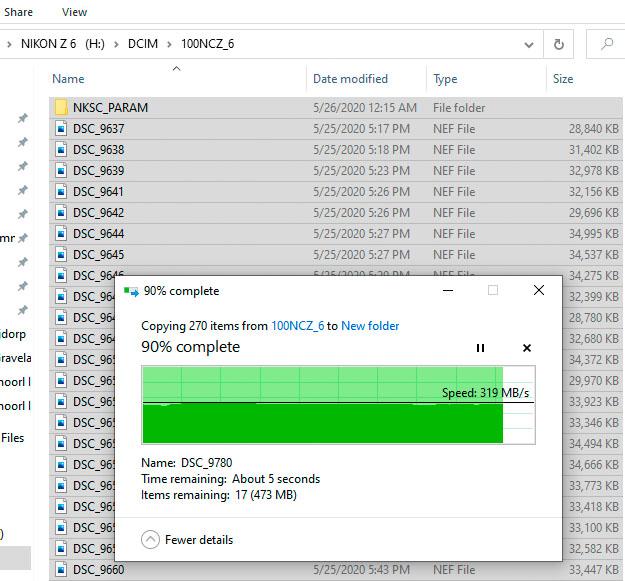Sort by Size column header

point(563,79)
